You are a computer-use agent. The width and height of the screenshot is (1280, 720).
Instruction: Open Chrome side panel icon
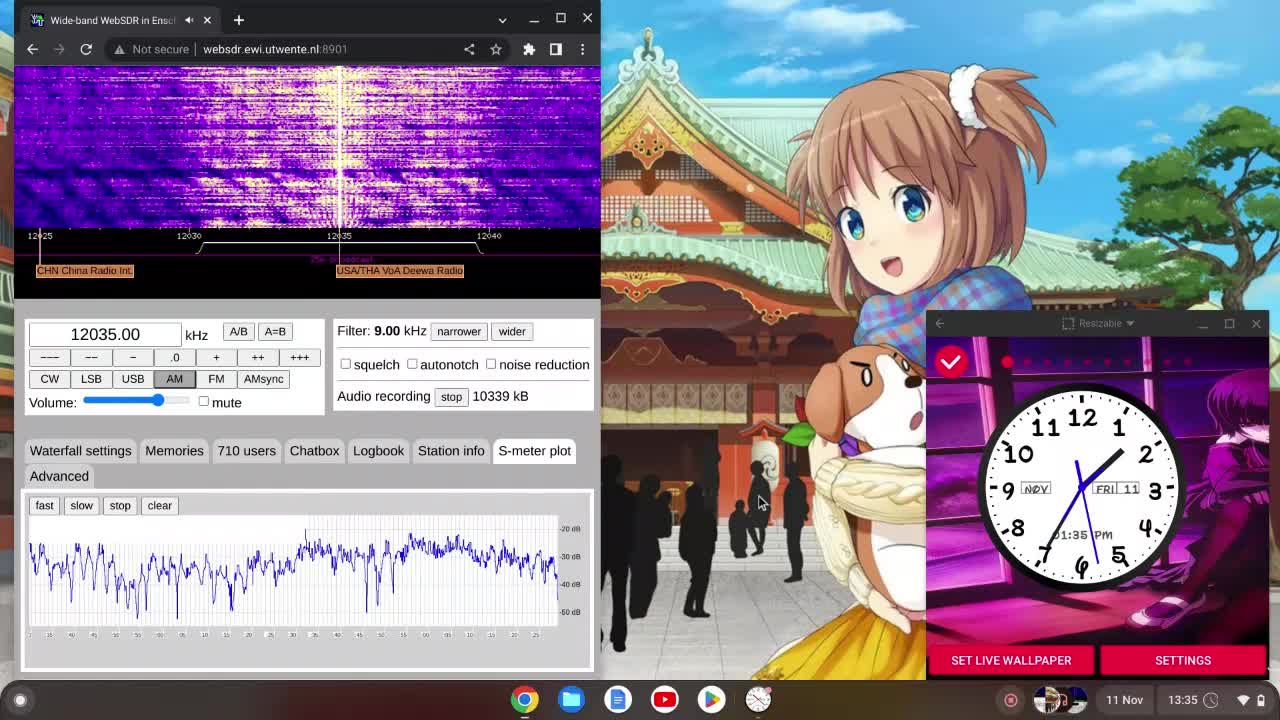point(556,49)
